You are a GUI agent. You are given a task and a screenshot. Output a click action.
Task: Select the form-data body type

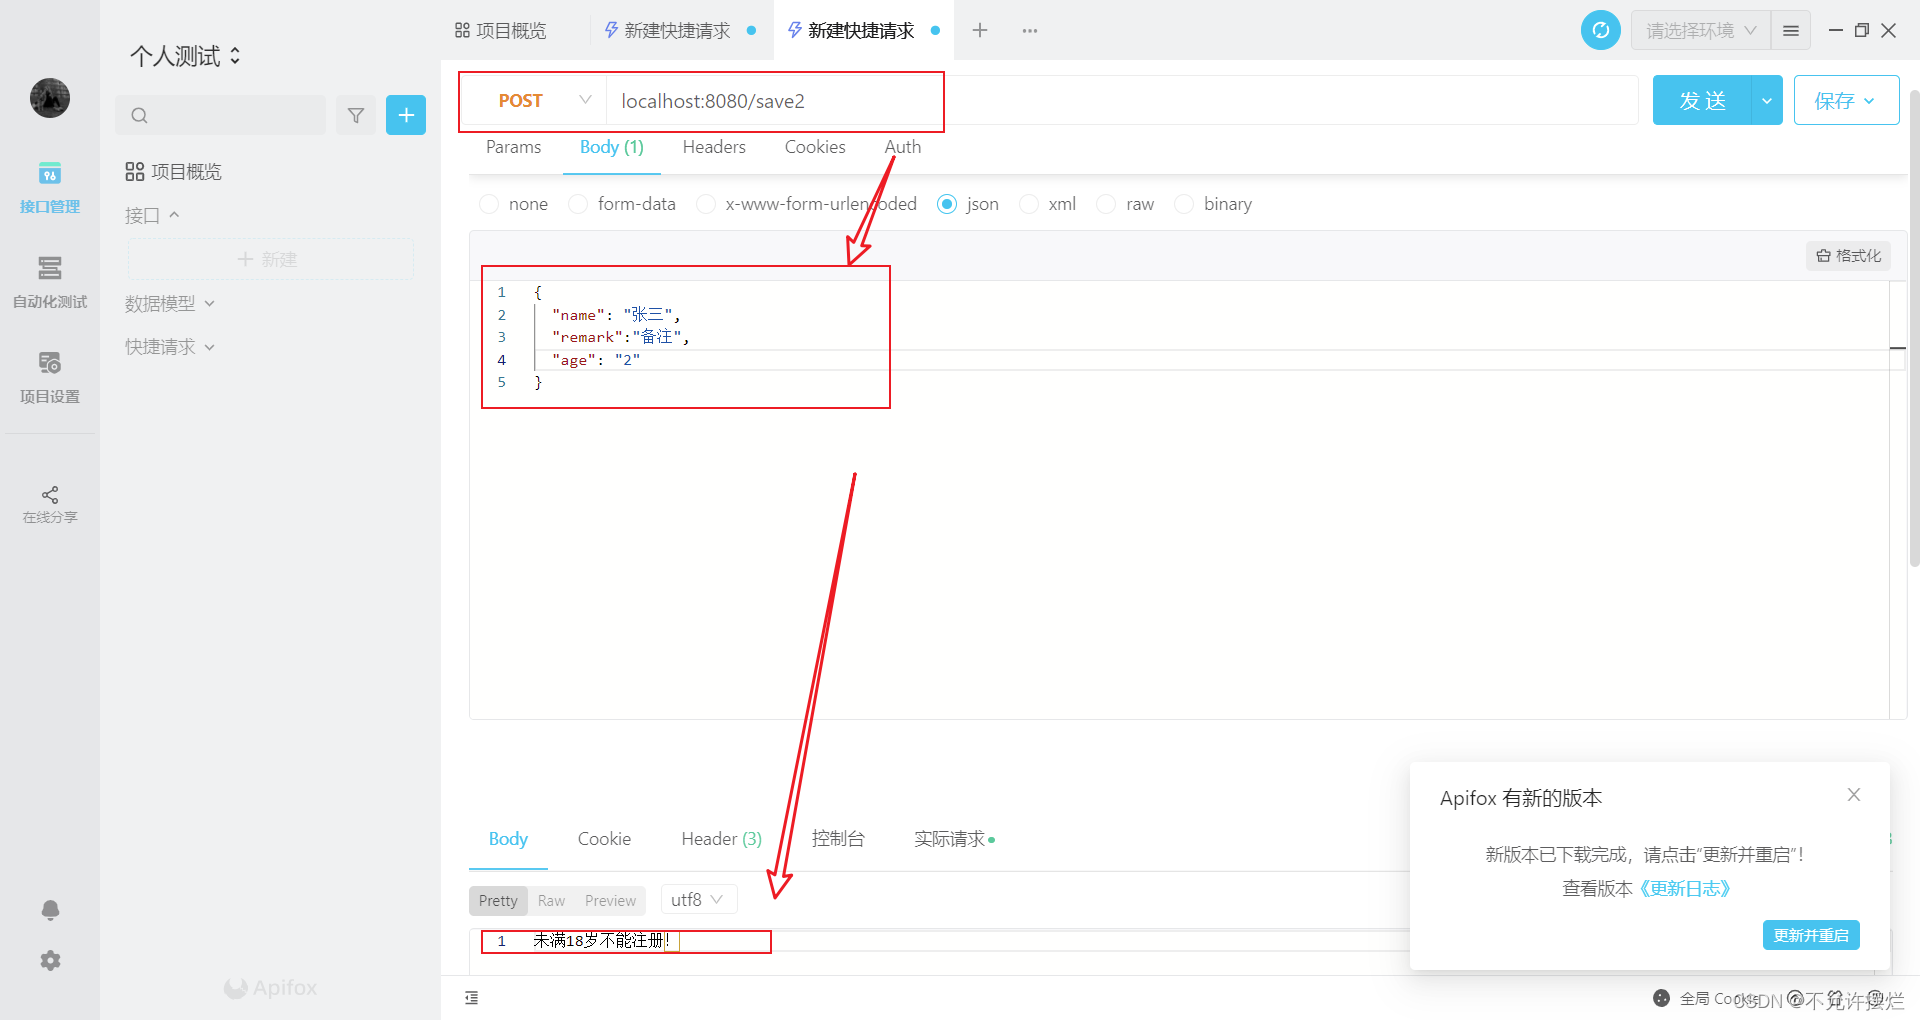point(578,204)
